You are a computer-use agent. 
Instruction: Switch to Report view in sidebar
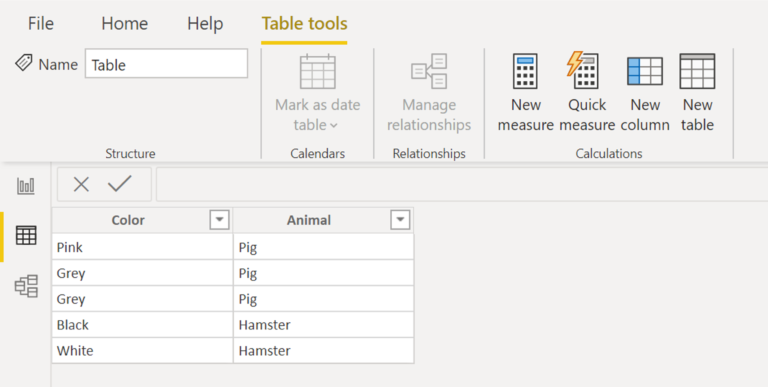point(26,186)
